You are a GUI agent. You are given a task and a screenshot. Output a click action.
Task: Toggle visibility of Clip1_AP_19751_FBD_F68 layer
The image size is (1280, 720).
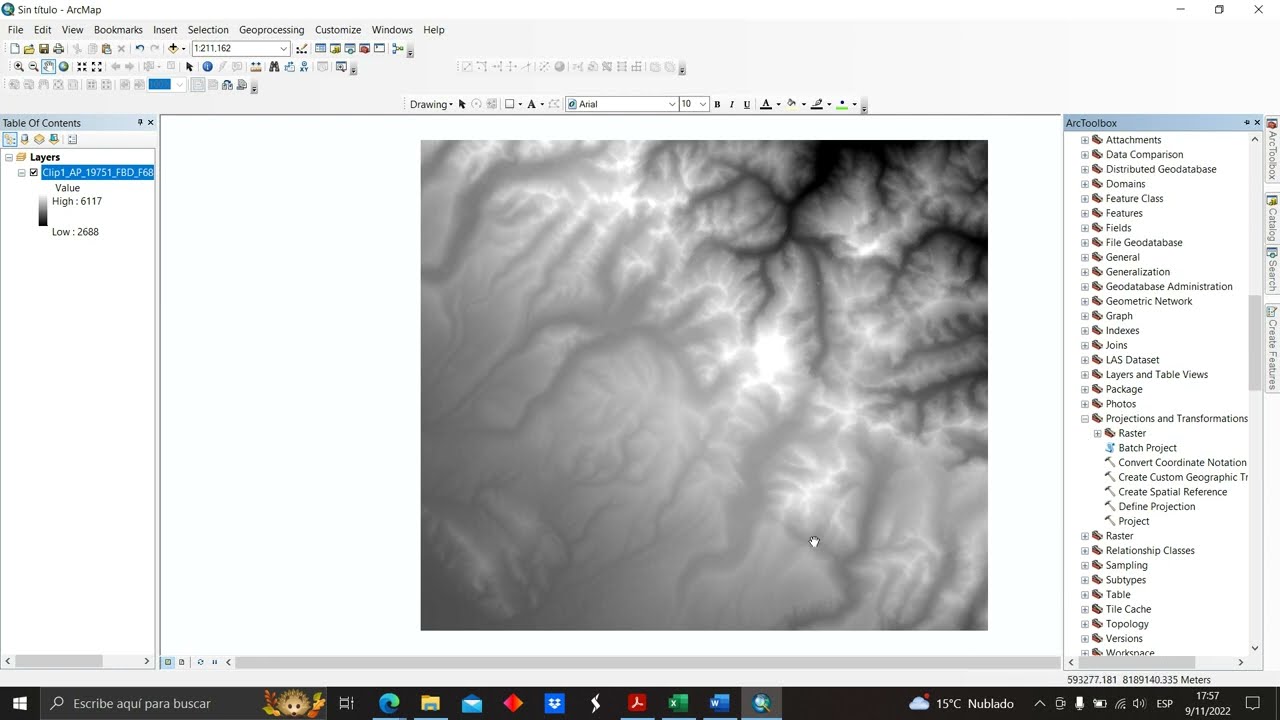click(34, 172)
